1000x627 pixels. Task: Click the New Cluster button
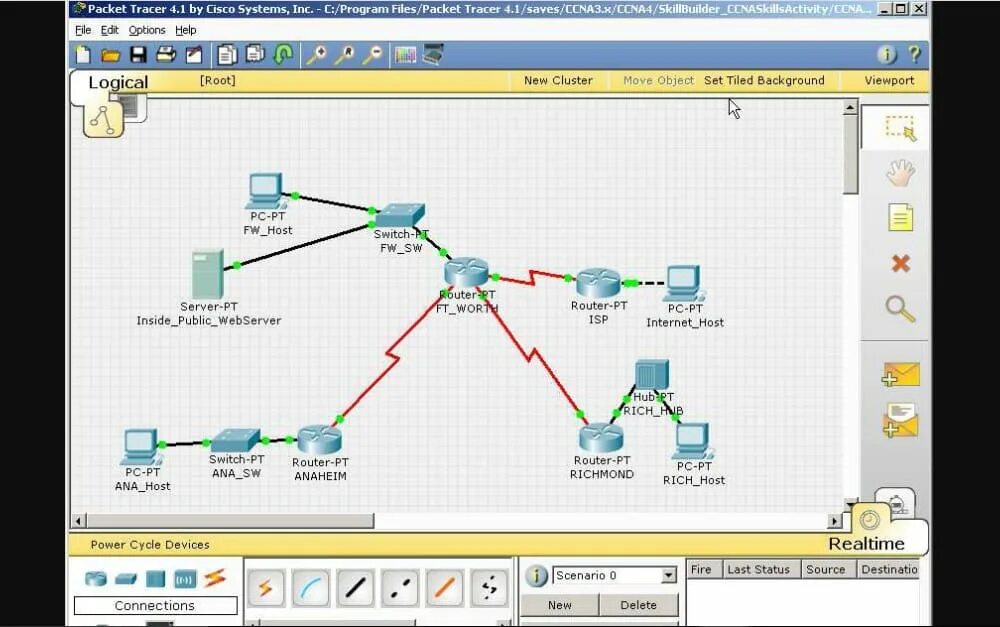[x=558, y=80]
